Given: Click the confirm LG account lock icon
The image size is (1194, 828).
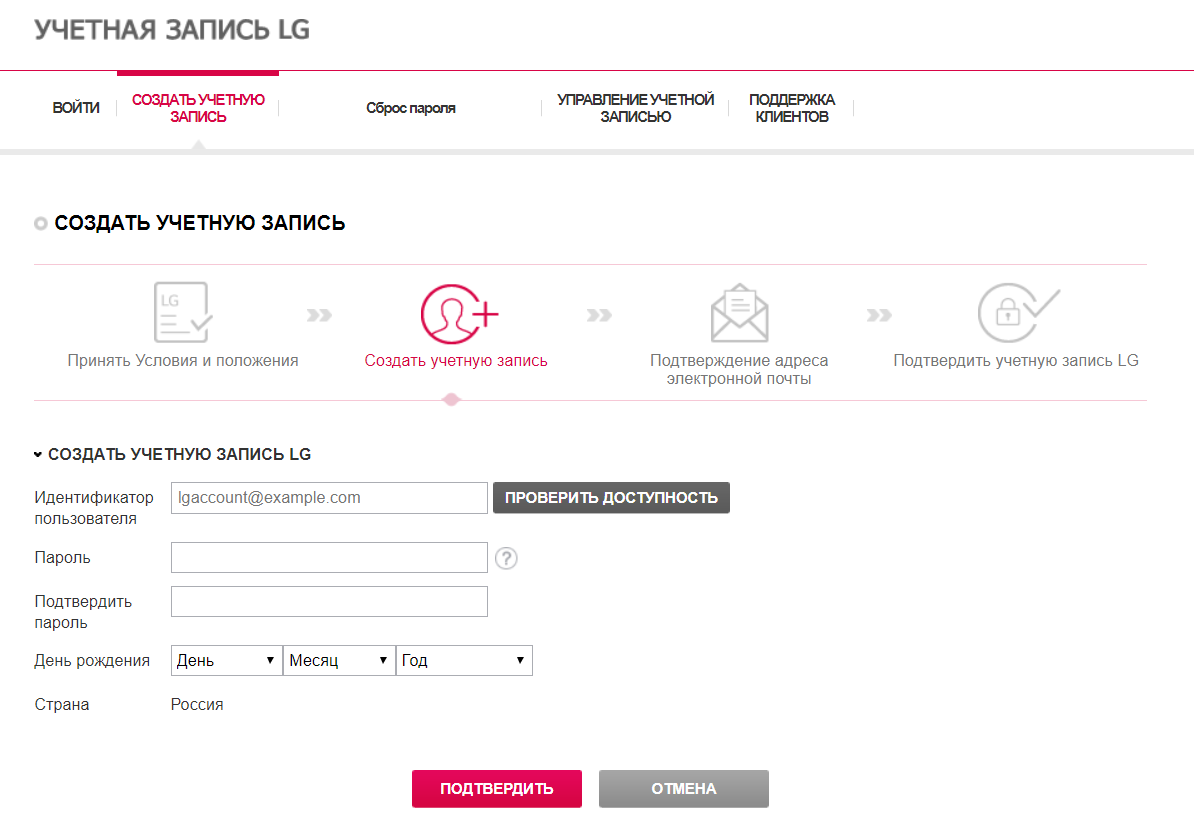Looking at the screenshot, I should (x=1016, y=313).
